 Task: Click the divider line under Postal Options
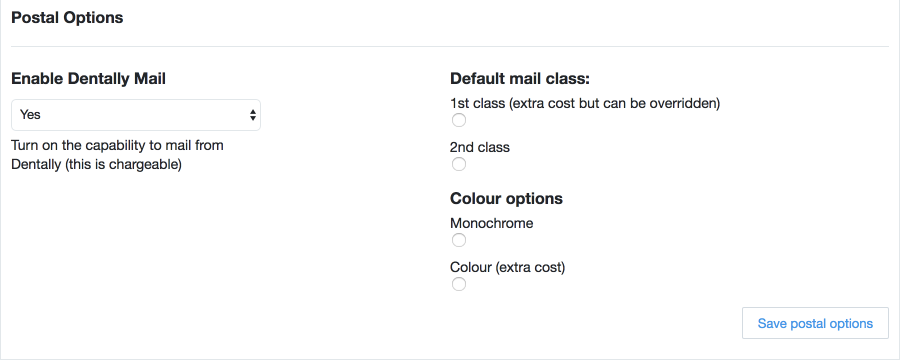click(x=450, y=47)
